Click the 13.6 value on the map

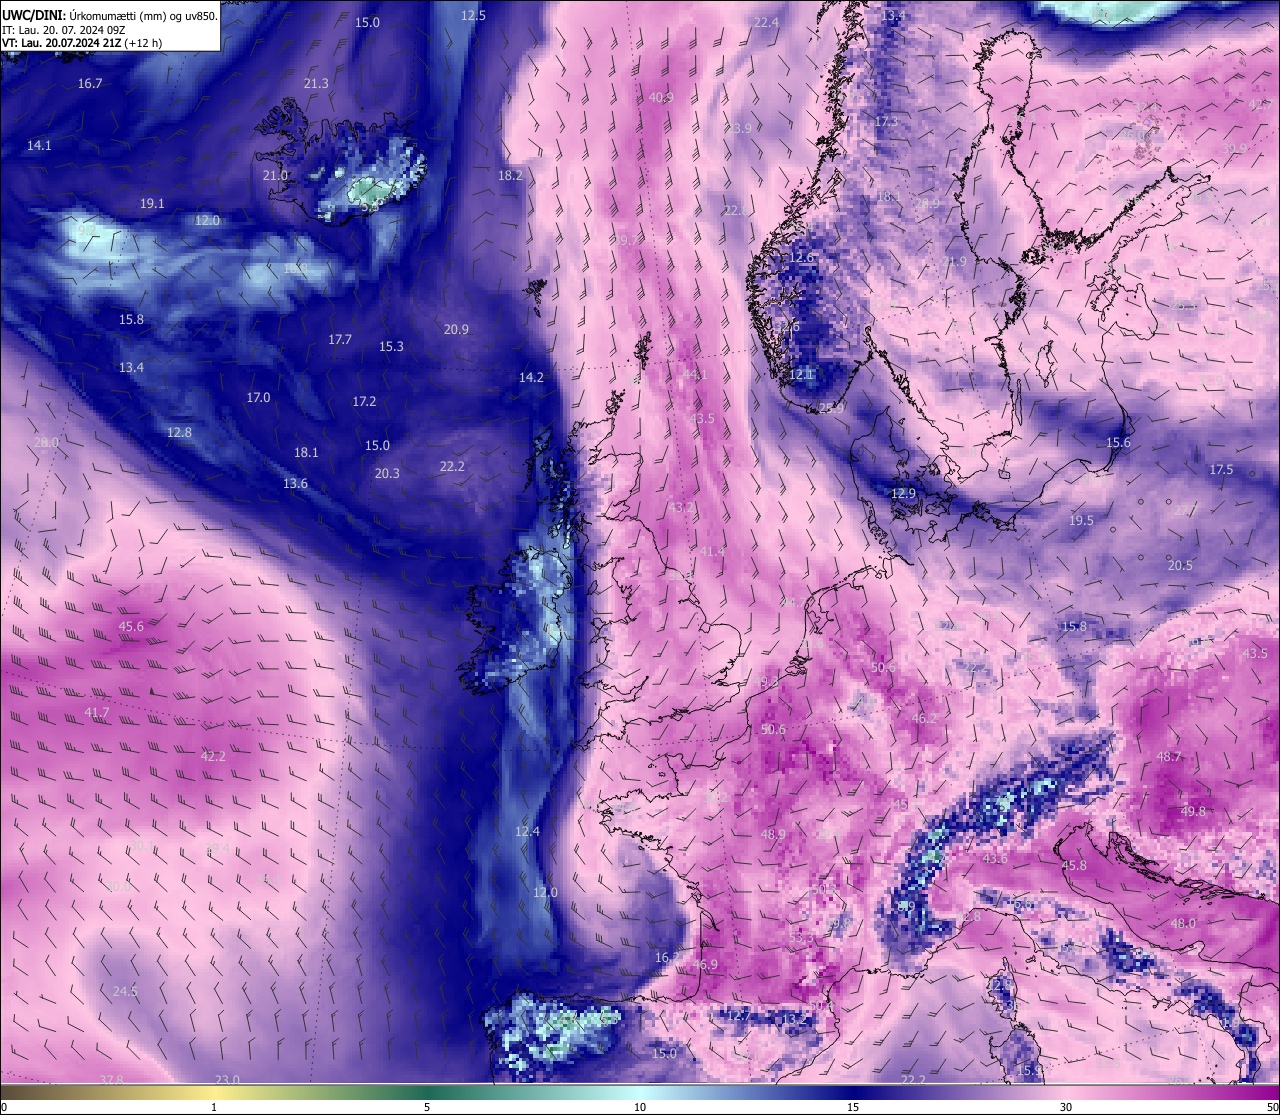click(295, 483)
